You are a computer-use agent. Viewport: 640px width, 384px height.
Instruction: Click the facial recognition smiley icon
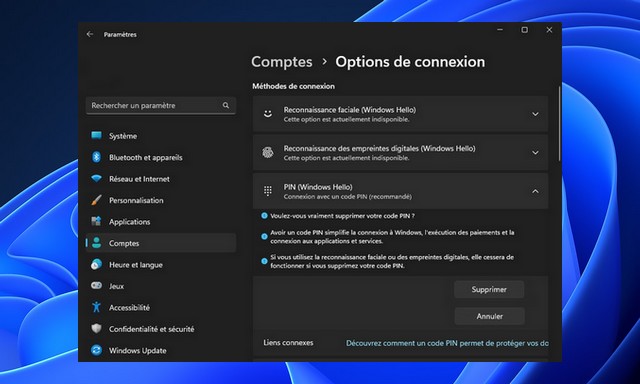[x=268, y=114]
